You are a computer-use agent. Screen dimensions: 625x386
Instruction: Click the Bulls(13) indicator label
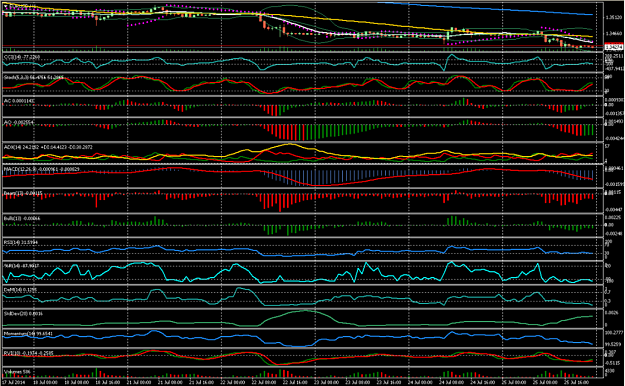click(22, 219)
